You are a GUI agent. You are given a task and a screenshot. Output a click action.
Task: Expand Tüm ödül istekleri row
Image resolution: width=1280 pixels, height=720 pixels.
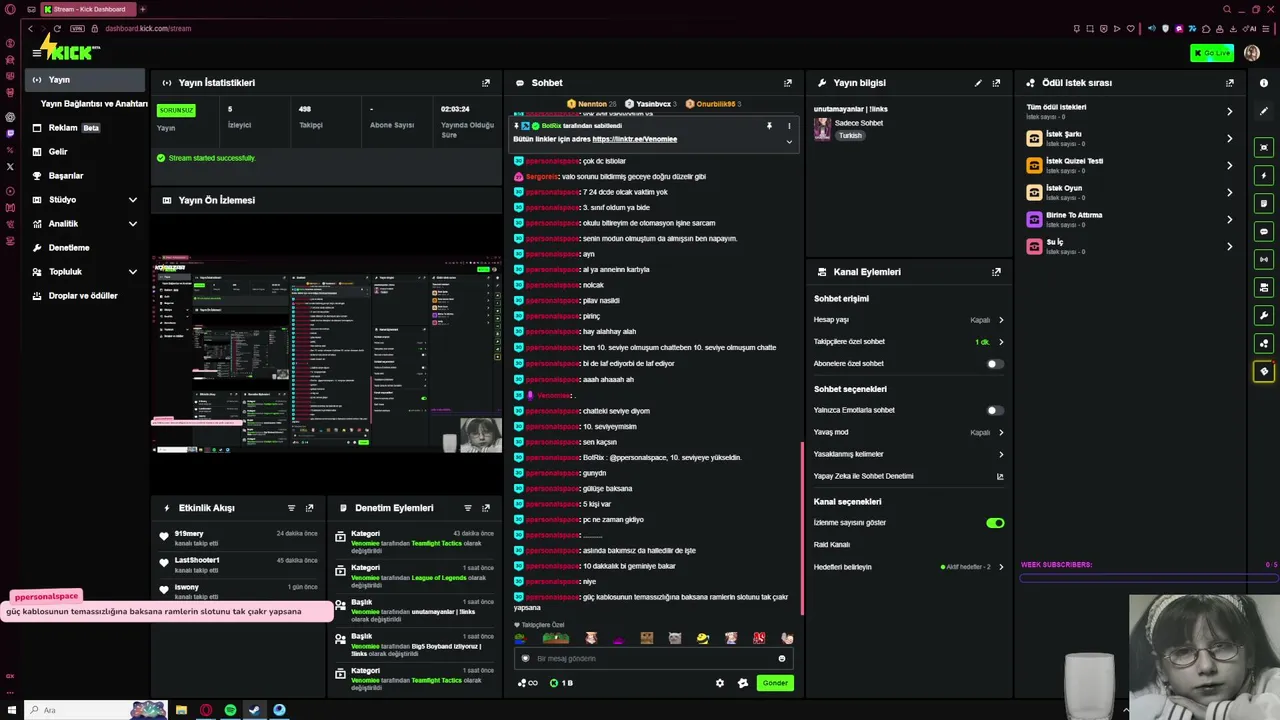click(1132, 111)
